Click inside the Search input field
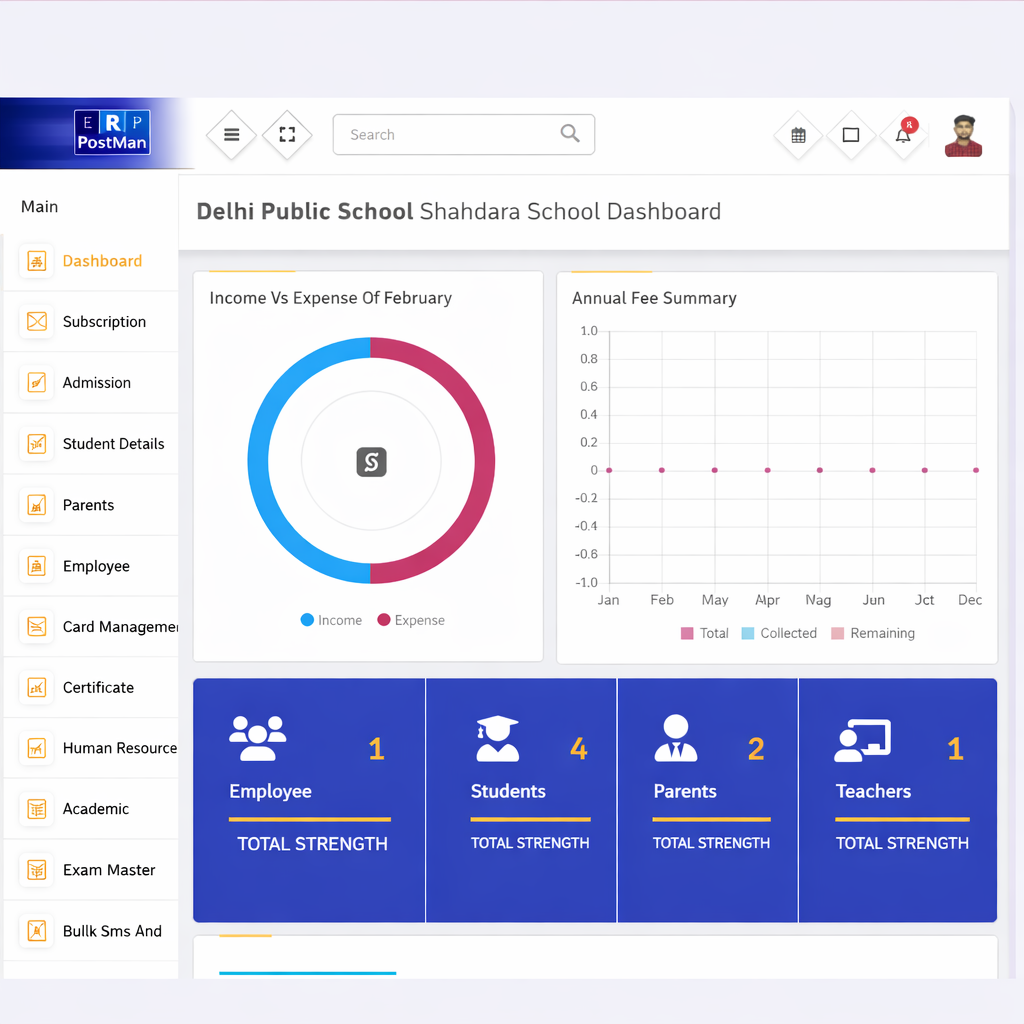 click(450, 134)
